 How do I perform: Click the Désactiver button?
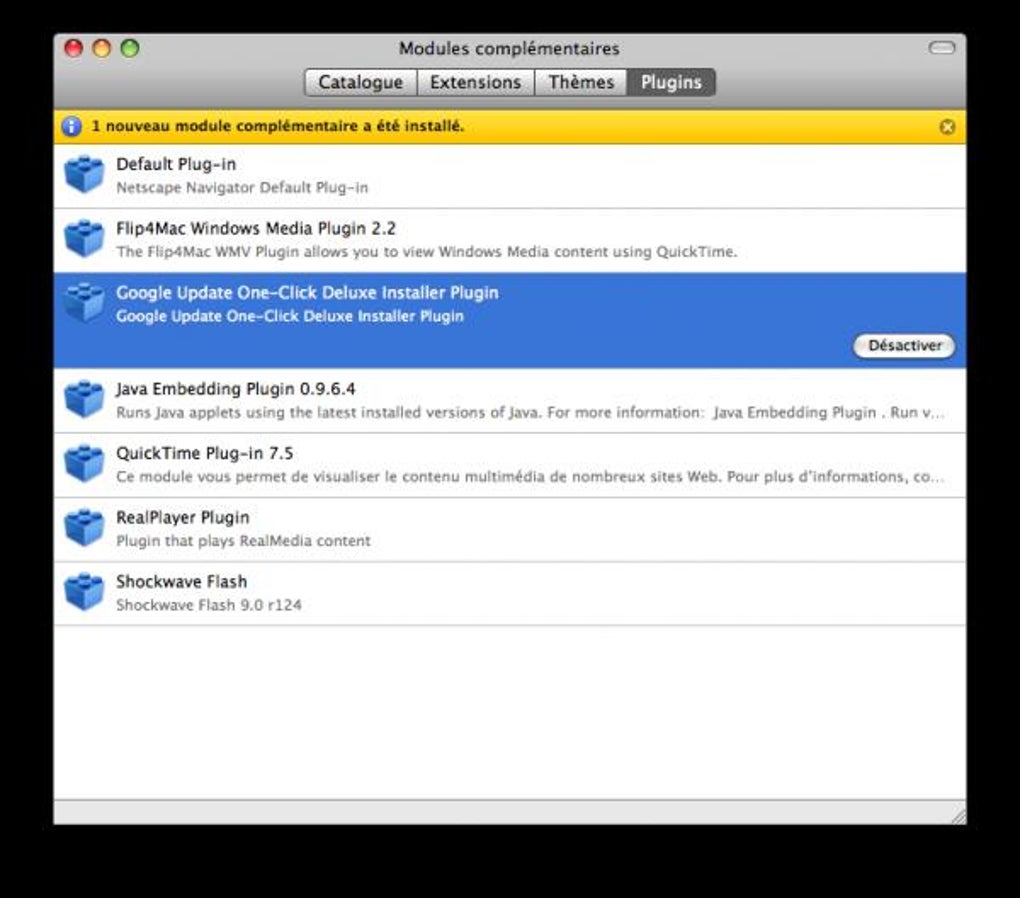tap(904, 346)
